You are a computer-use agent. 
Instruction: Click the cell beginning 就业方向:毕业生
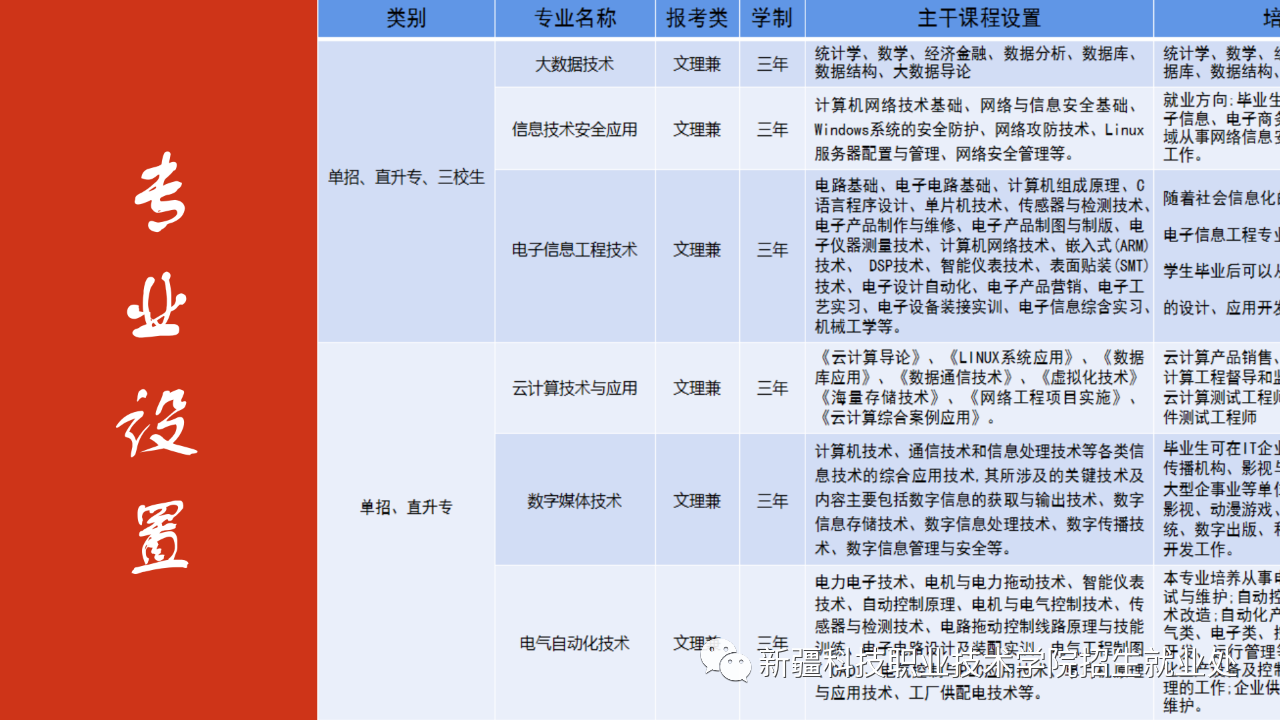pos(1217,129)
